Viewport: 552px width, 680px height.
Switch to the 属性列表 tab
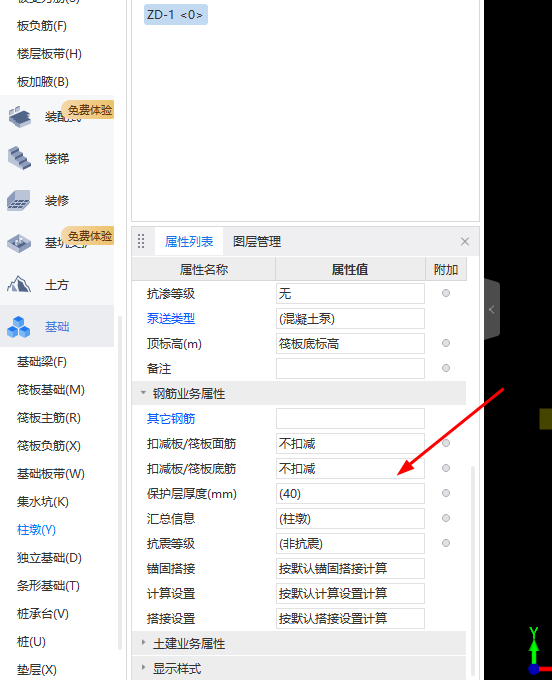tap(189, 241)
